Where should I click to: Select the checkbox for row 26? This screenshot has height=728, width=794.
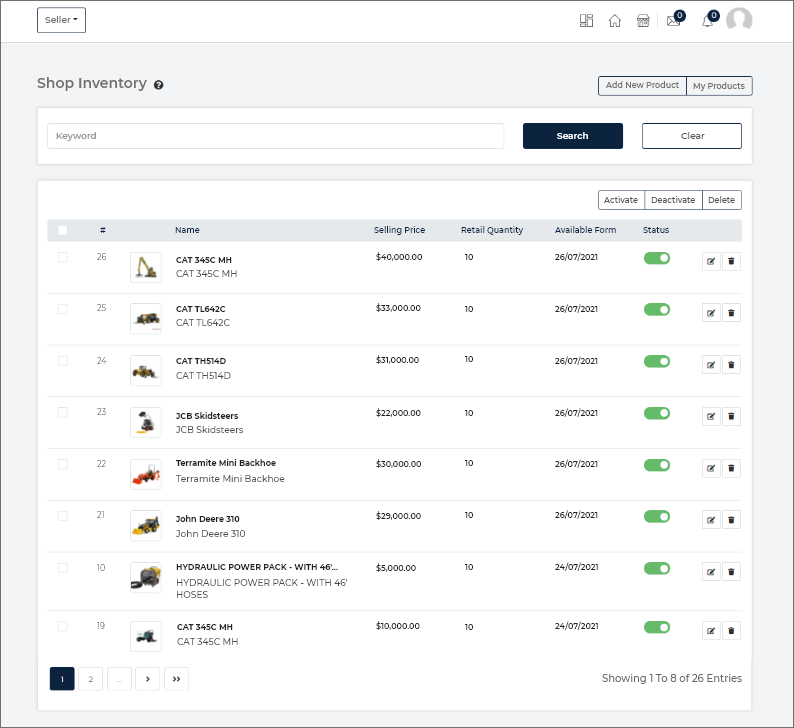63,257
